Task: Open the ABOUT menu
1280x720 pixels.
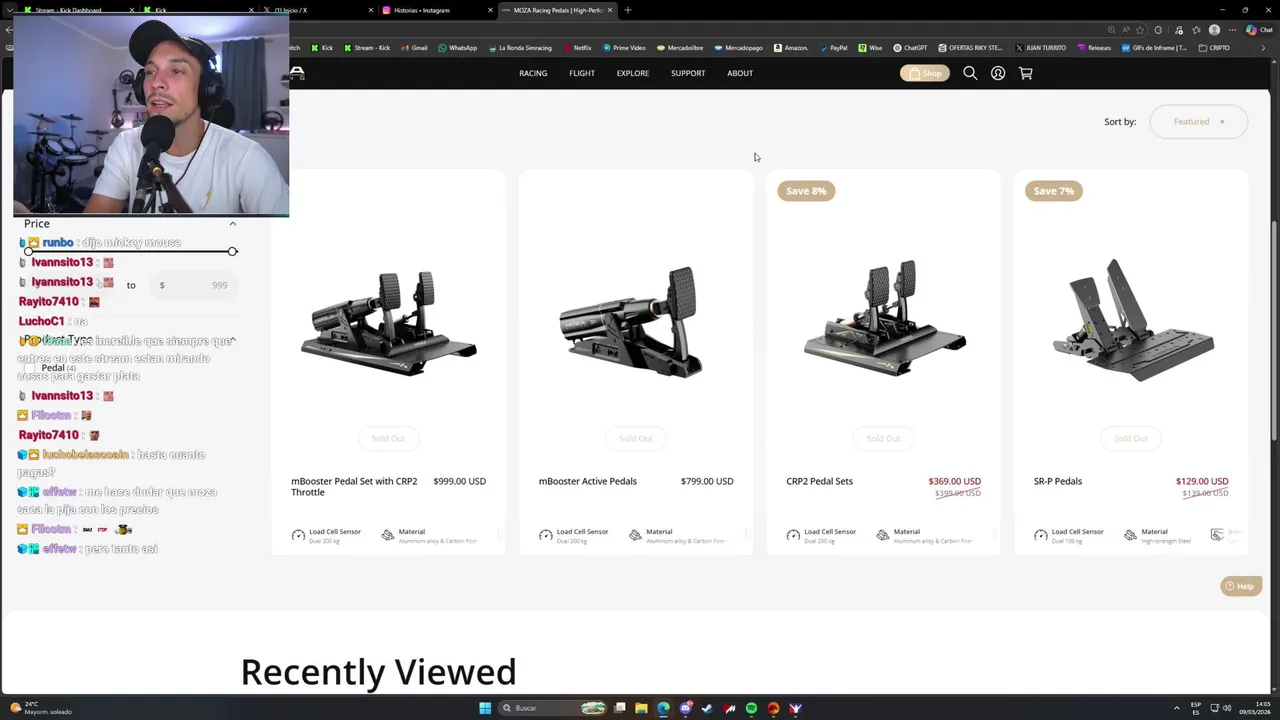Action: coord(740,73)
